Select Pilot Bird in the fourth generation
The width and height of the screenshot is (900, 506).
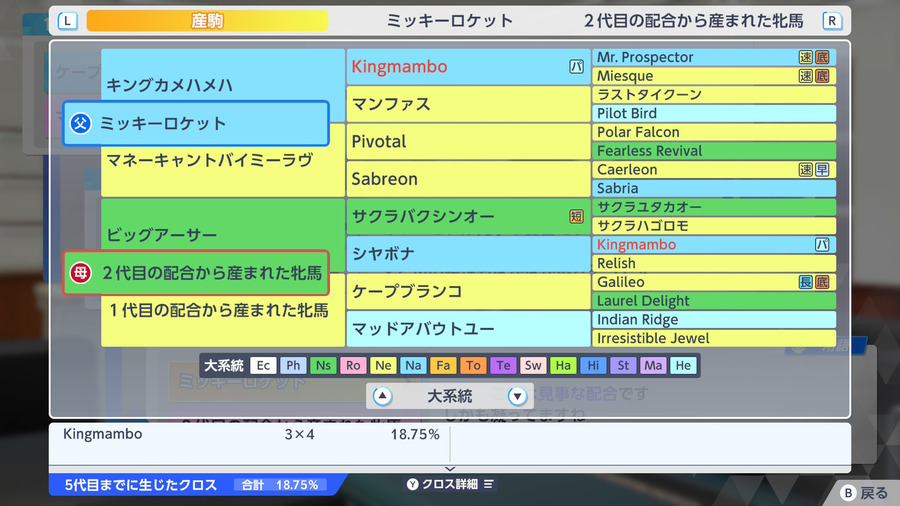pos(714,114)
